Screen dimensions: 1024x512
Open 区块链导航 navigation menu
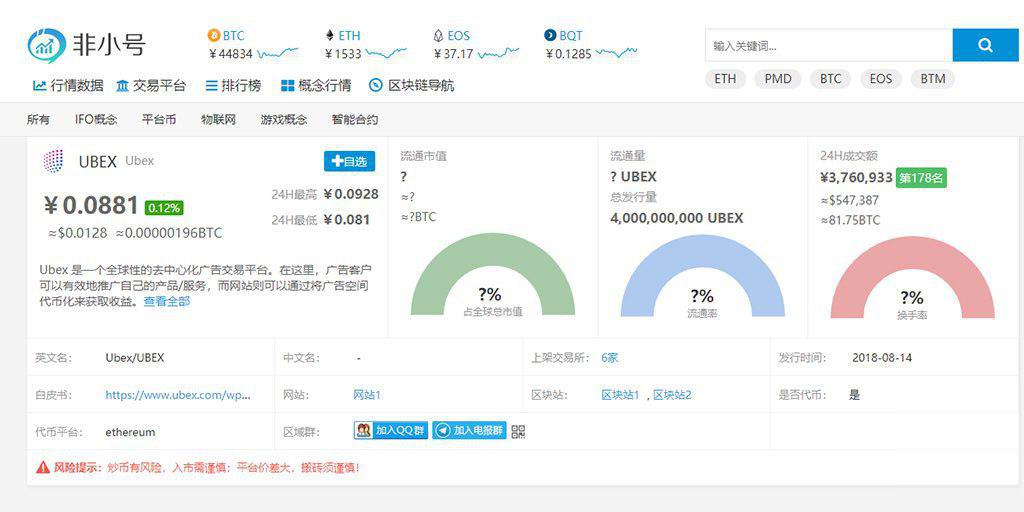point(411,86)
